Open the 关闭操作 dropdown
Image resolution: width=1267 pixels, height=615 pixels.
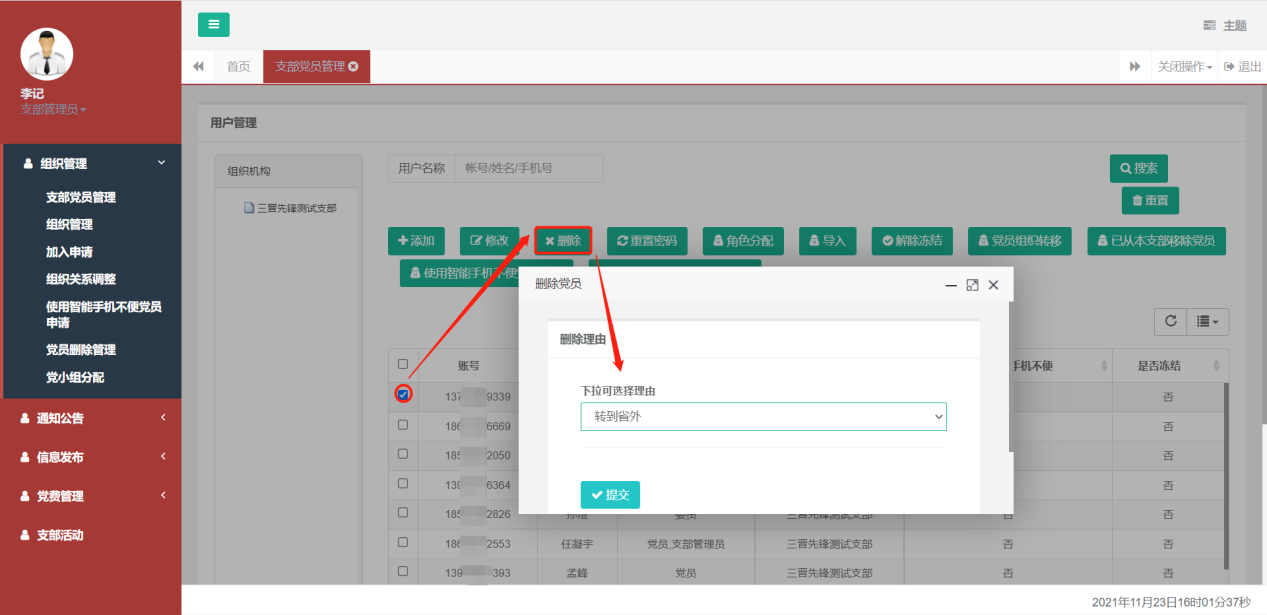1185,67
